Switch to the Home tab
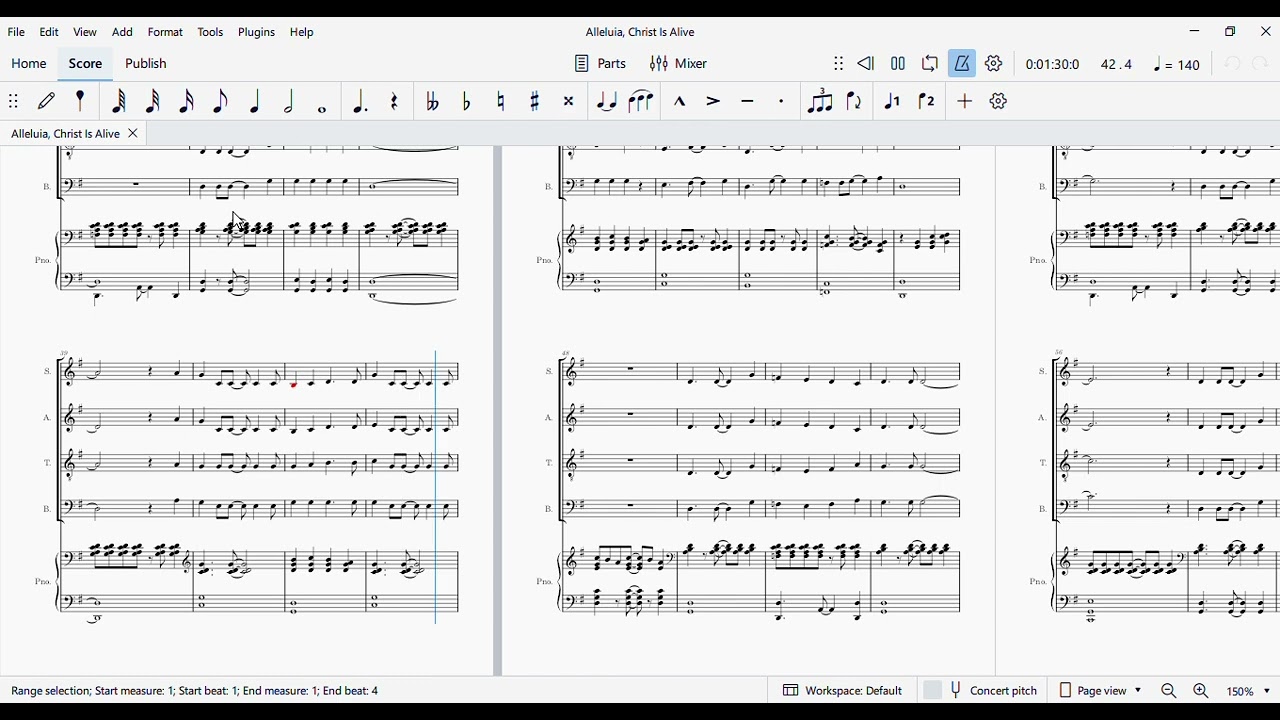The width and height of the screenshot is (1280, 720). [x=29, y=64]
